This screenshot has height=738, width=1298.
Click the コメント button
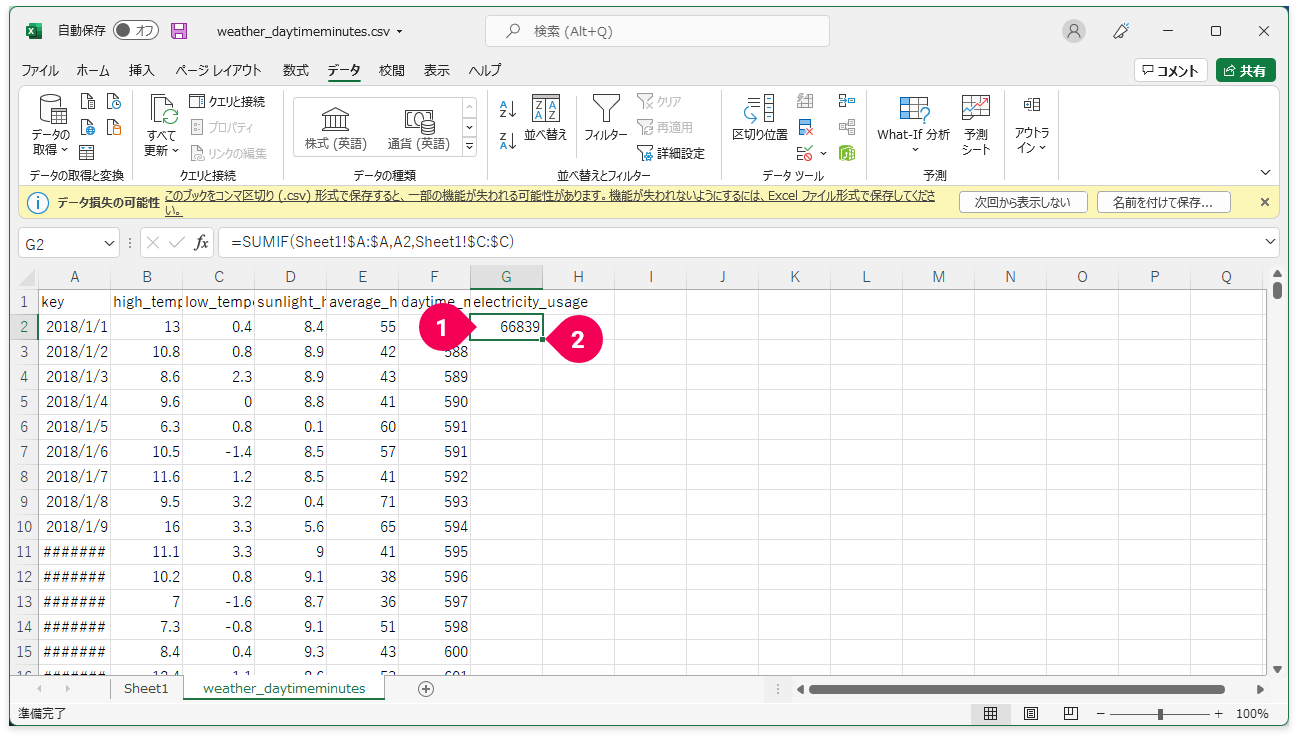tap(1170, 70)
